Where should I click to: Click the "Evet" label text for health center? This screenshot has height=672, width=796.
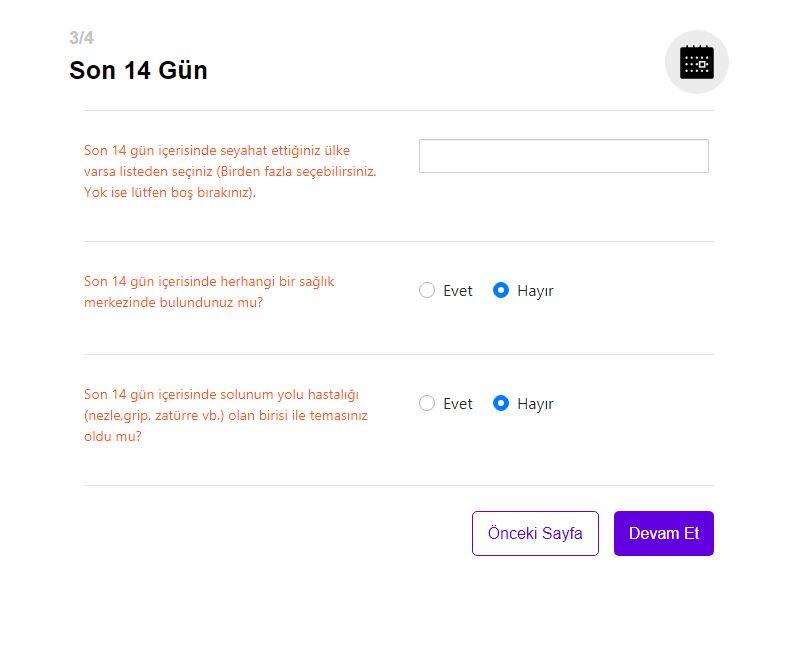pos(458,291)
